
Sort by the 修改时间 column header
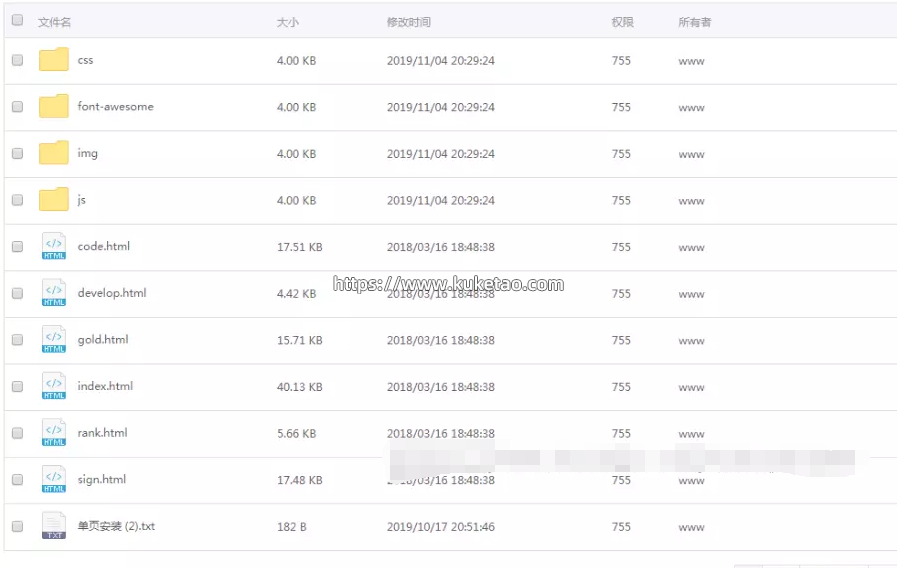click(409, 22)
